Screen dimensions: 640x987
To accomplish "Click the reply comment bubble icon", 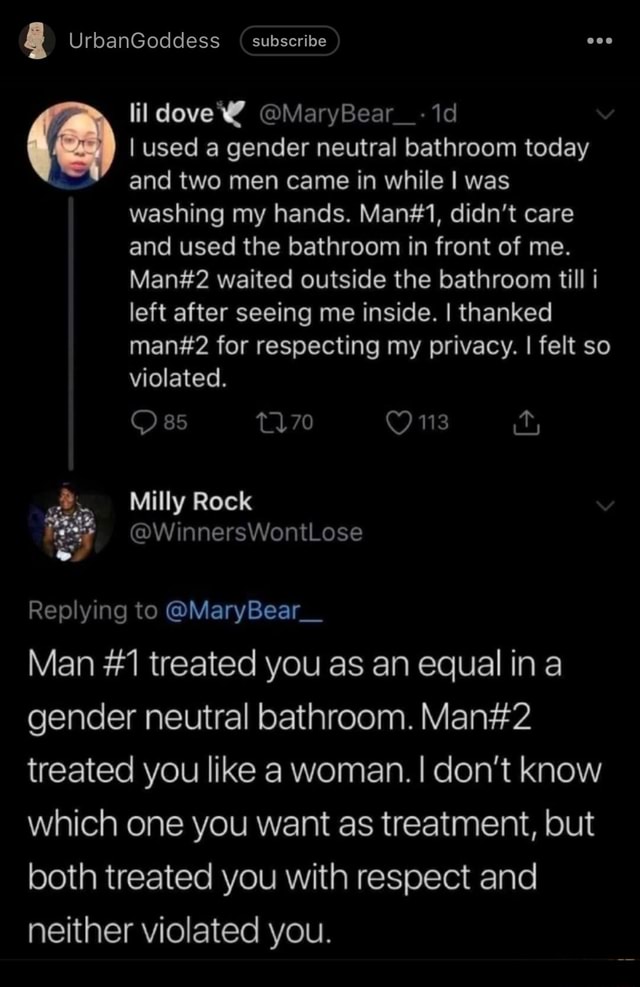I will tap(142, 423).
